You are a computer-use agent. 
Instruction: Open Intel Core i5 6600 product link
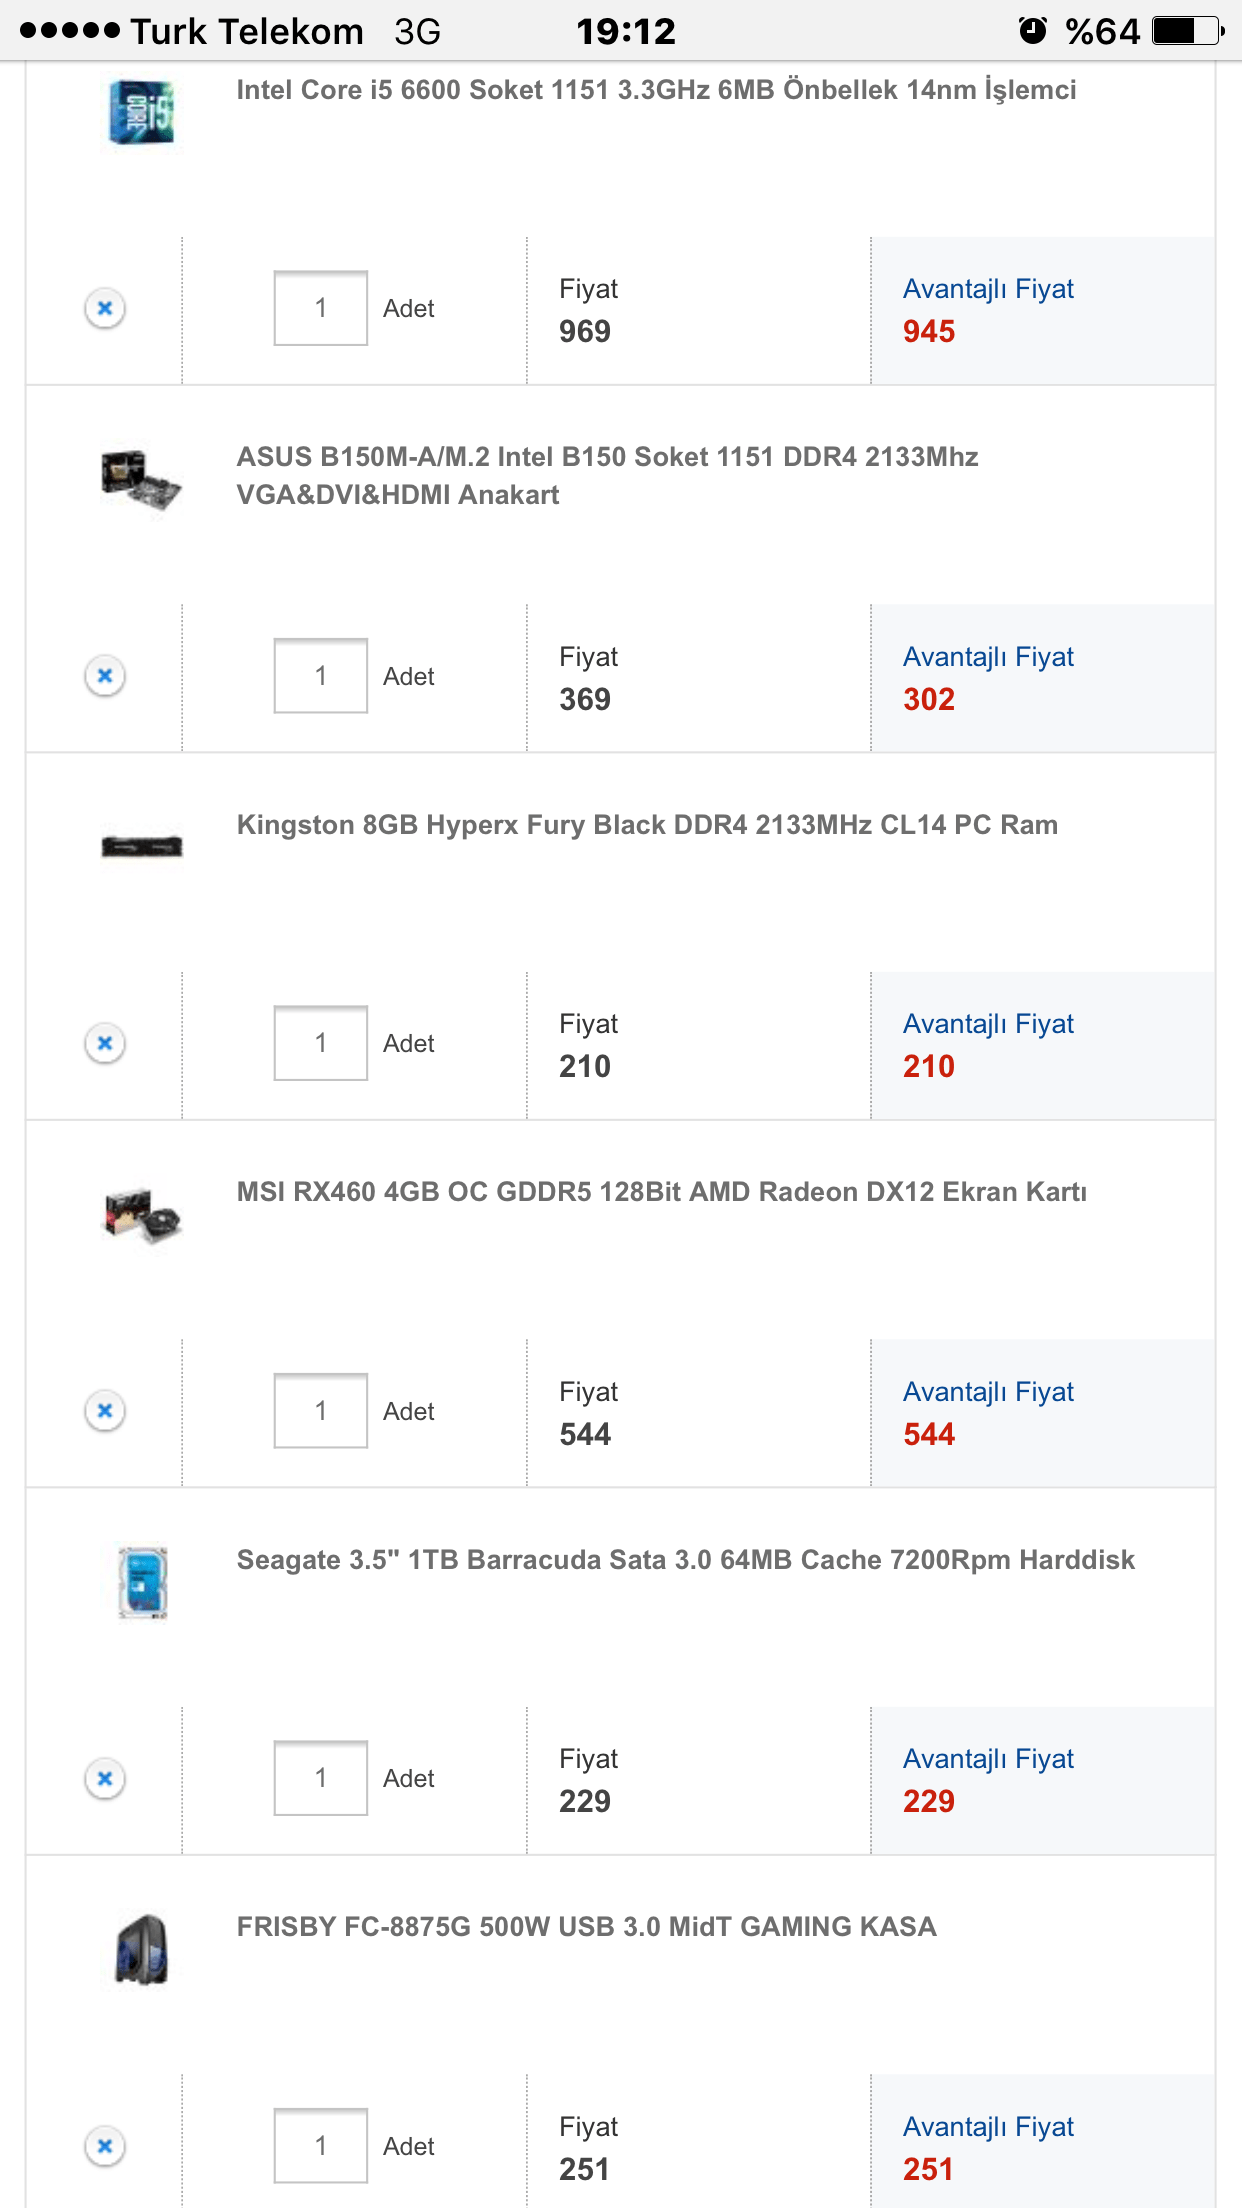point(656,90)
